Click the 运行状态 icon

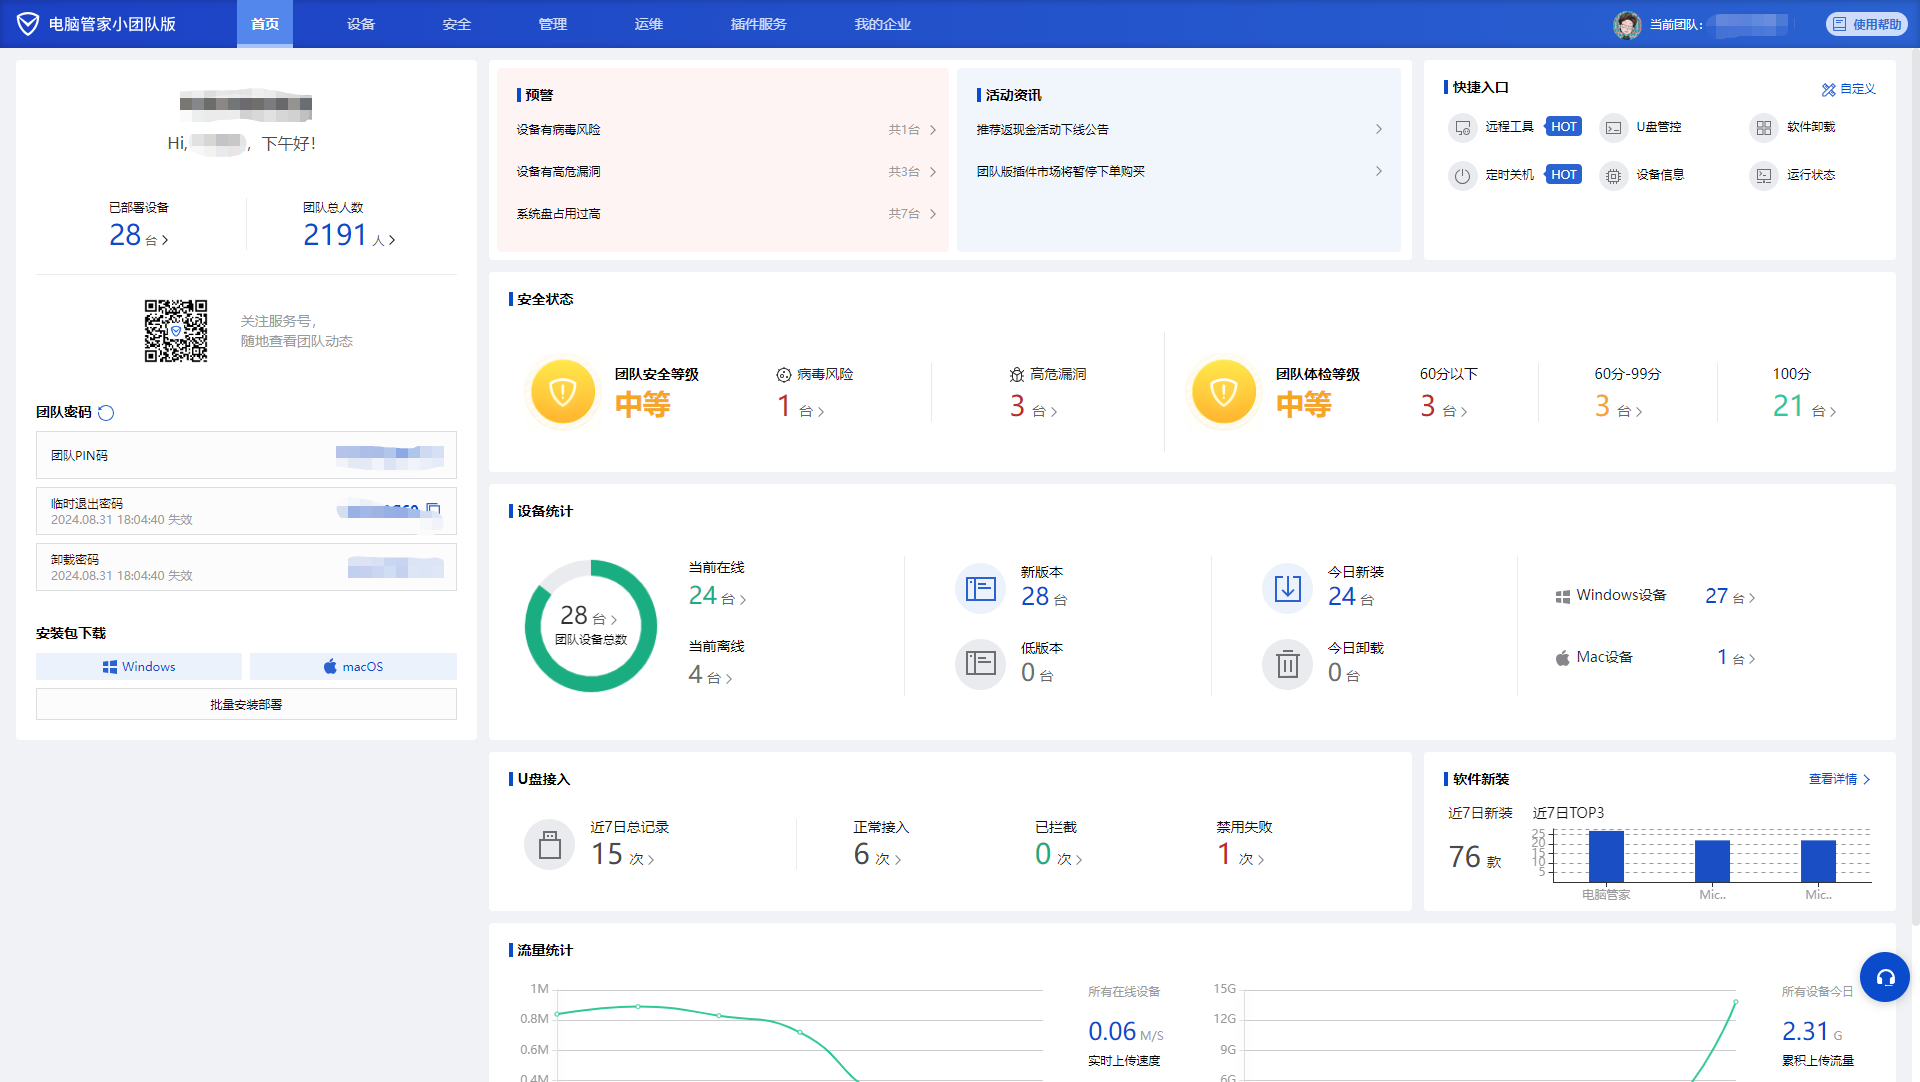point(1763,175)
